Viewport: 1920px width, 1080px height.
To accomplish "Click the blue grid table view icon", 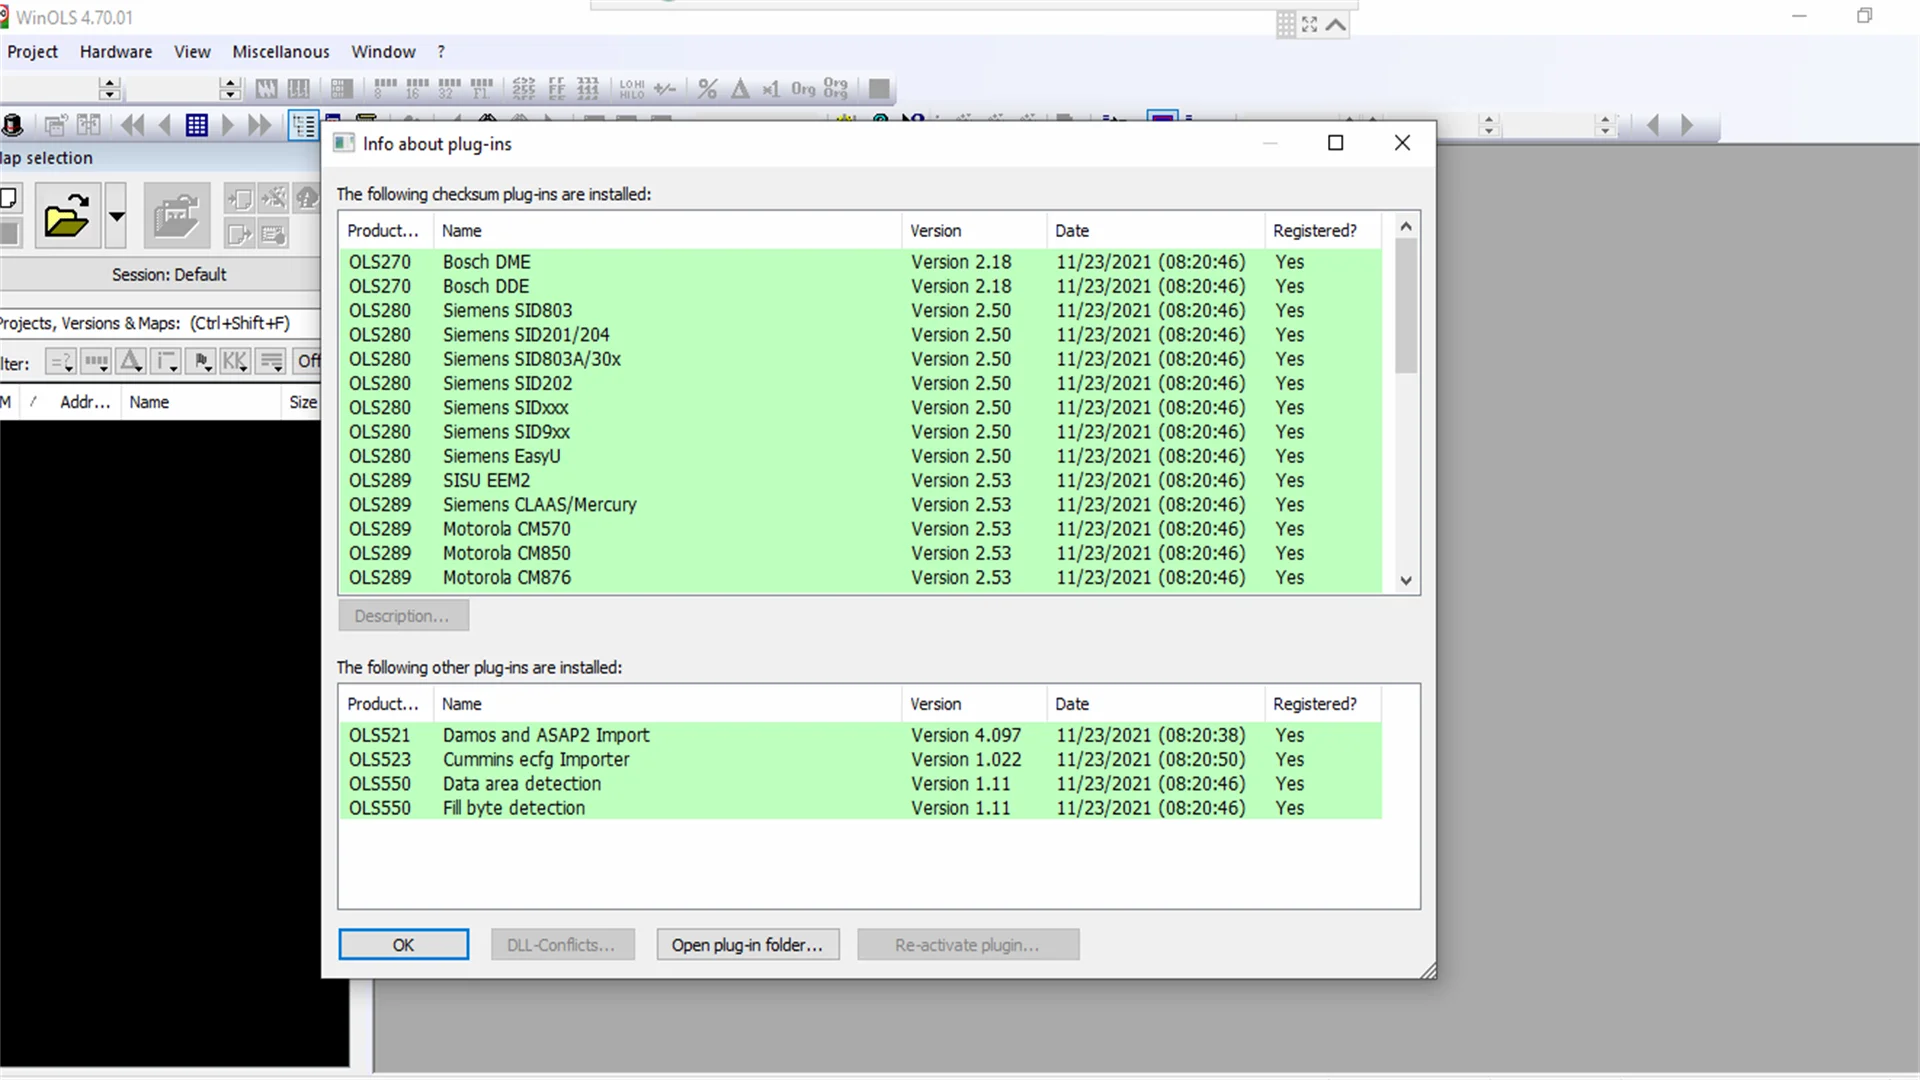I will 196,125.
